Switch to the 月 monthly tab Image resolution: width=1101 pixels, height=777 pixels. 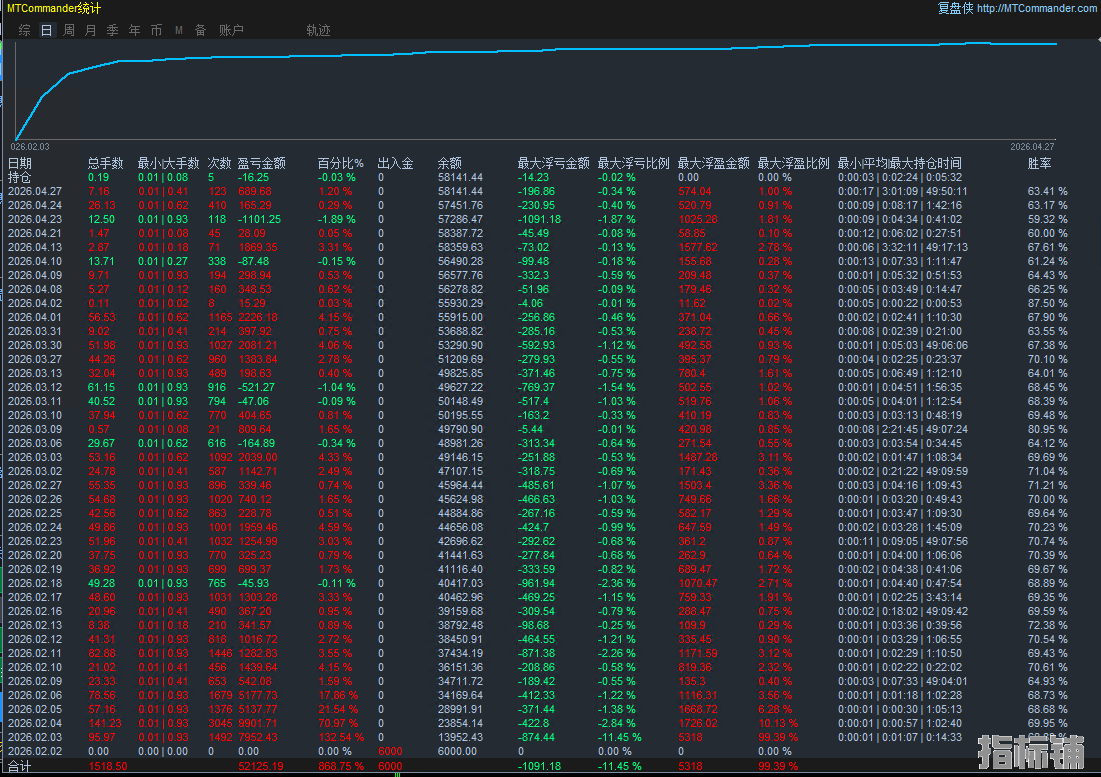[x=91, y=30]
